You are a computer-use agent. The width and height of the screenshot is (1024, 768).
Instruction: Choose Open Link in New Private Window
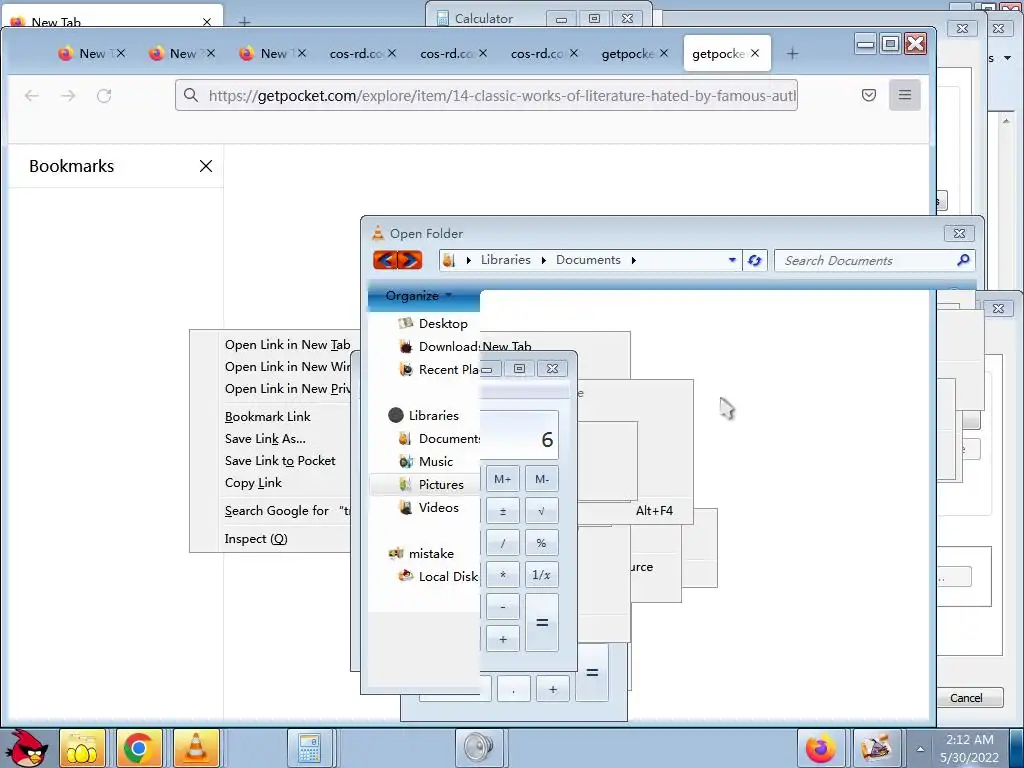(287, 389)
